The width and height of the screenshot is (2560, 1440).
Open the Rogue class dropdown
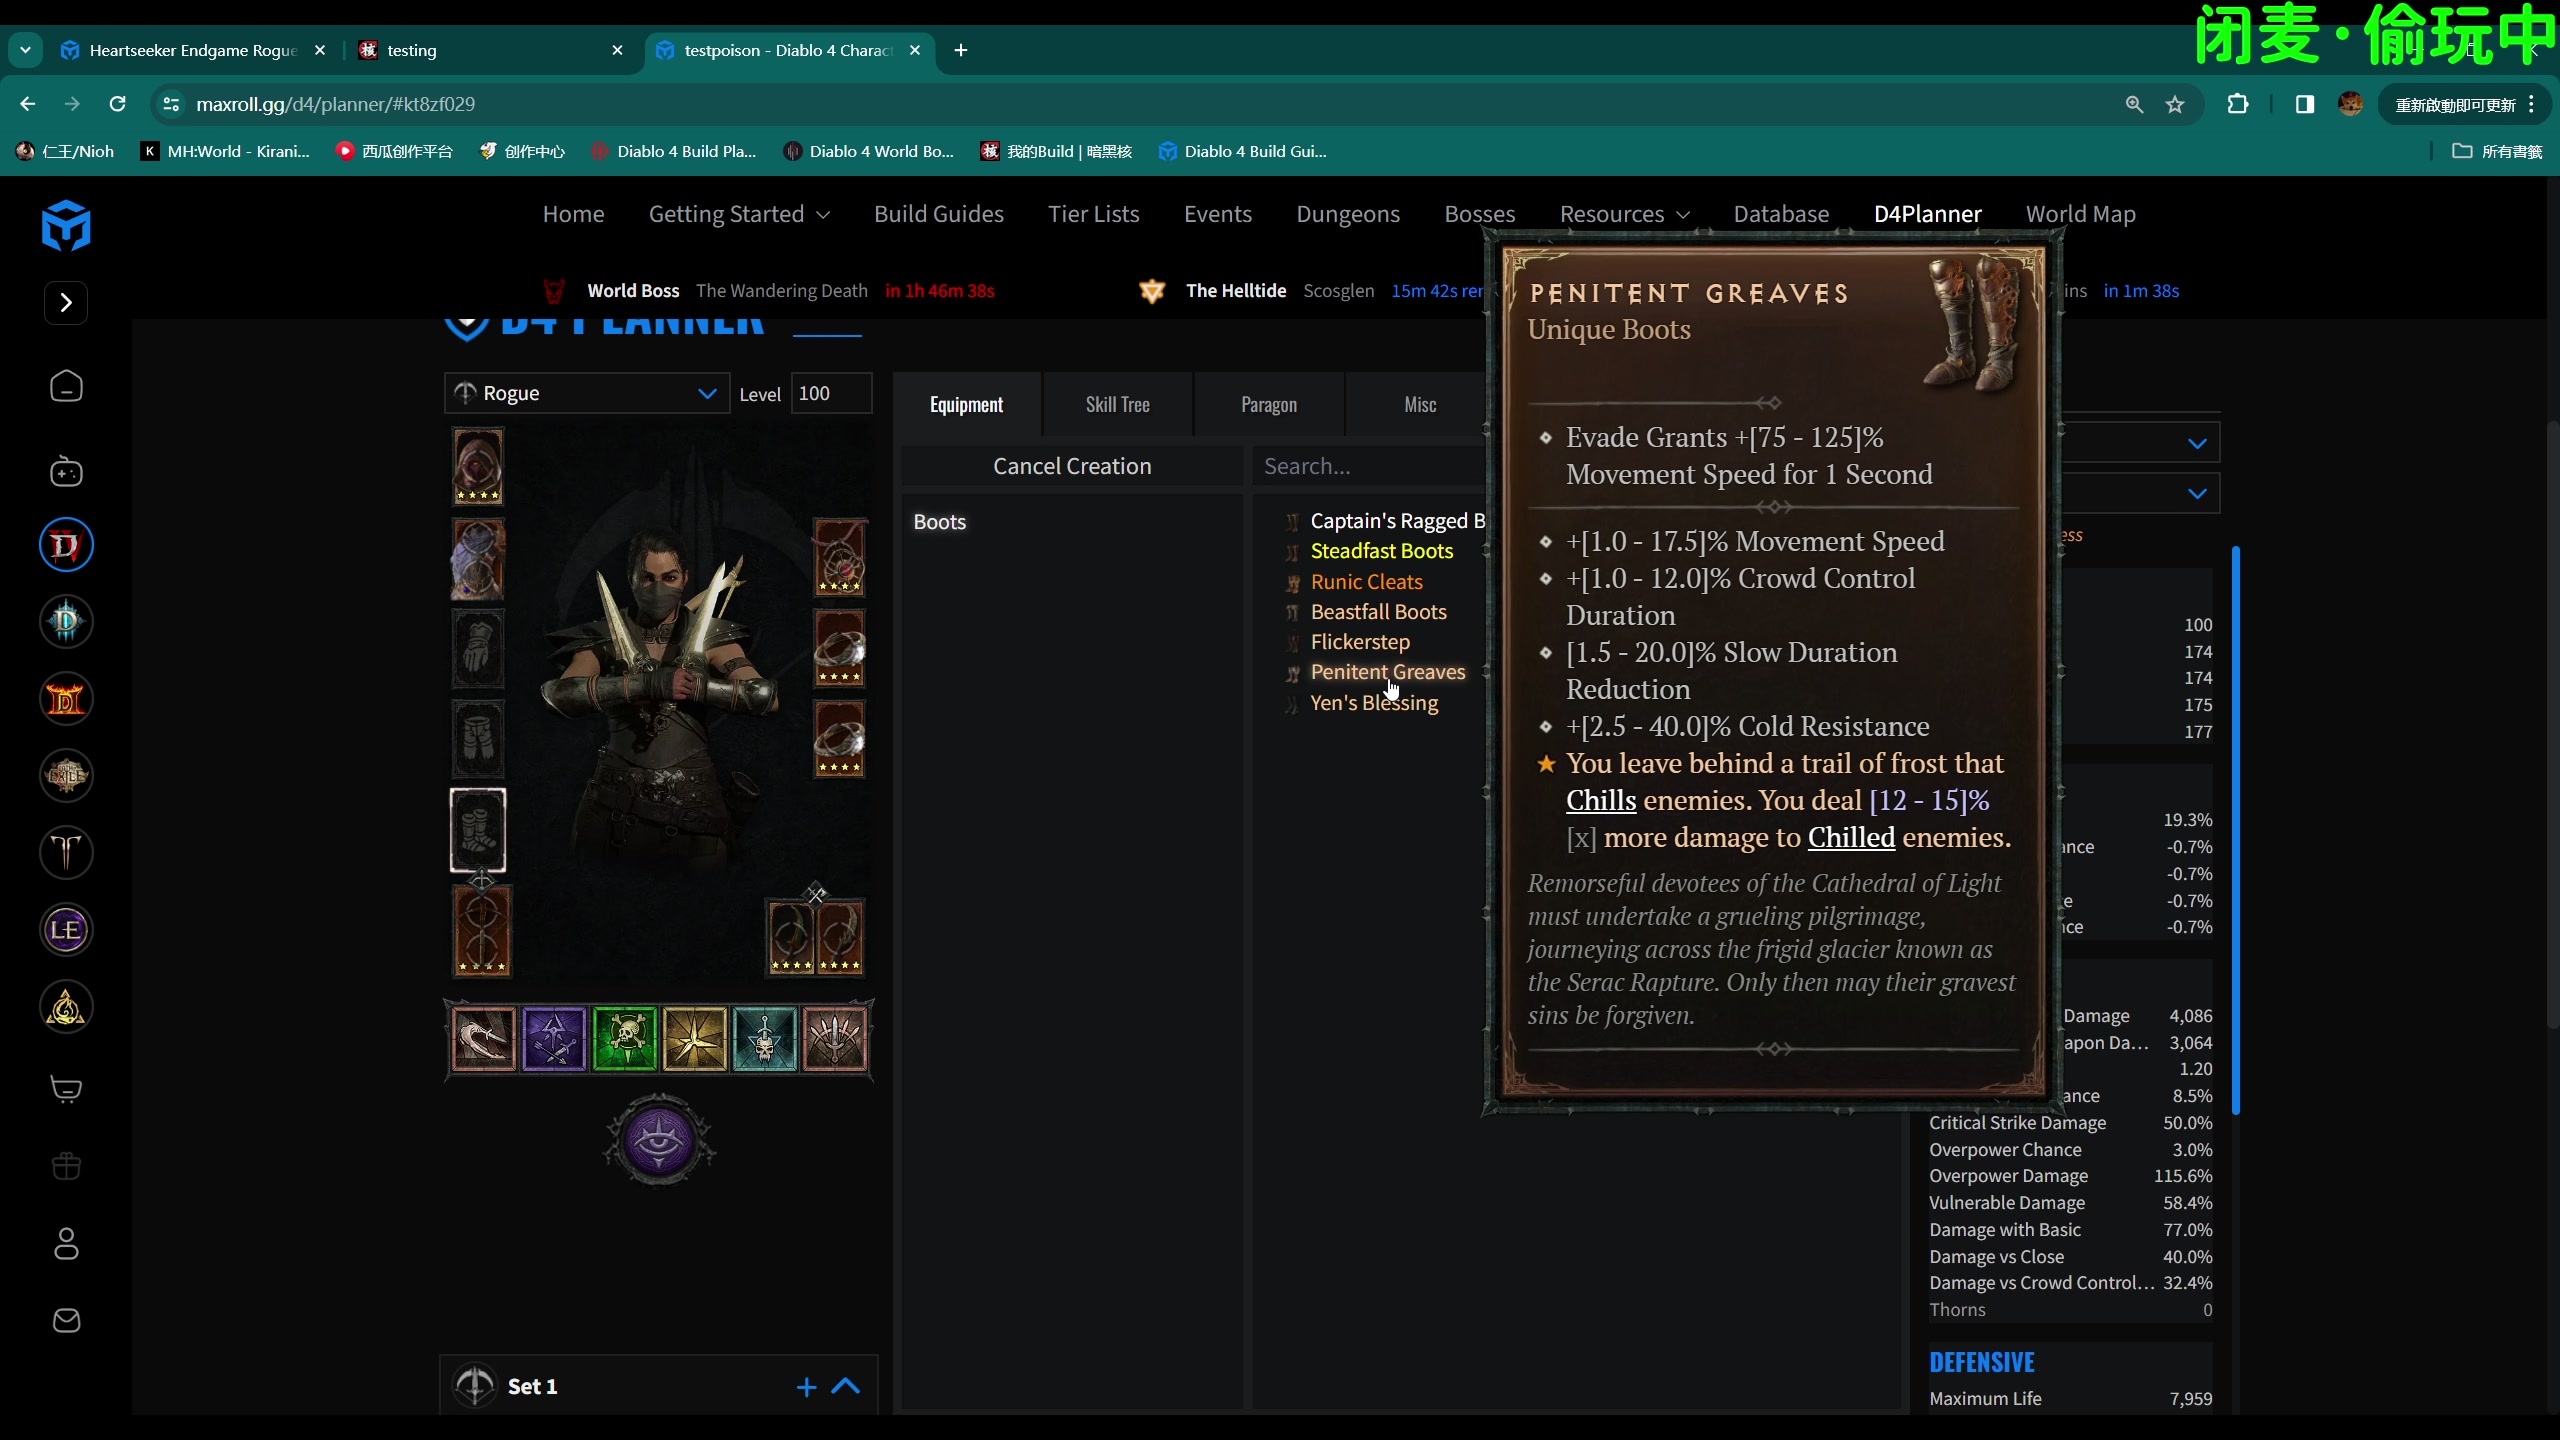pyautogui.click(x=587, y=393)
